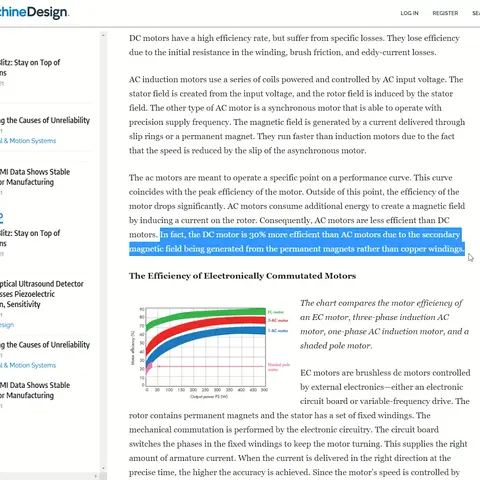Click the 'esign' category link in sidebar
This screenshot has width=480, height=480.
coord(7,325)
